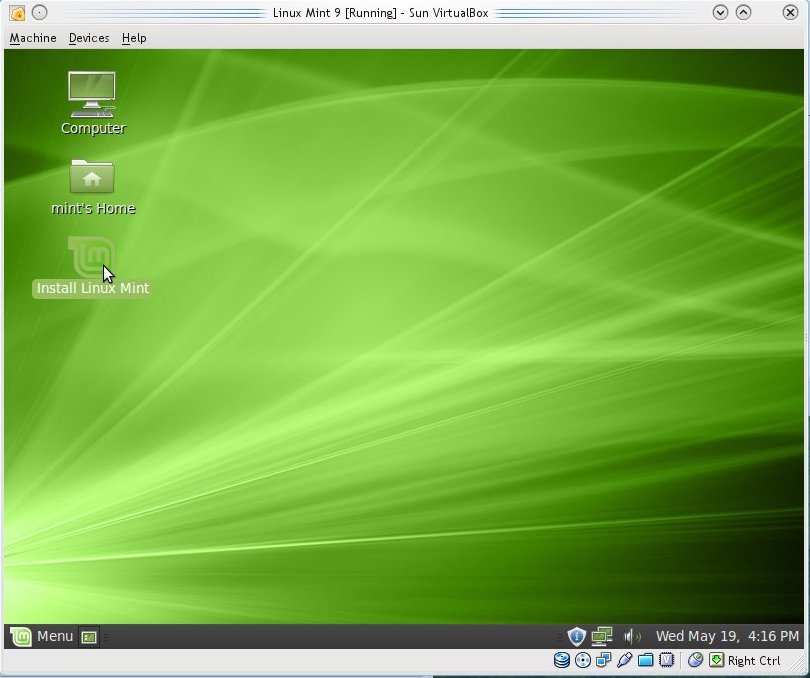
Task: Toggle the show desktop button
Action: point(89,636)
